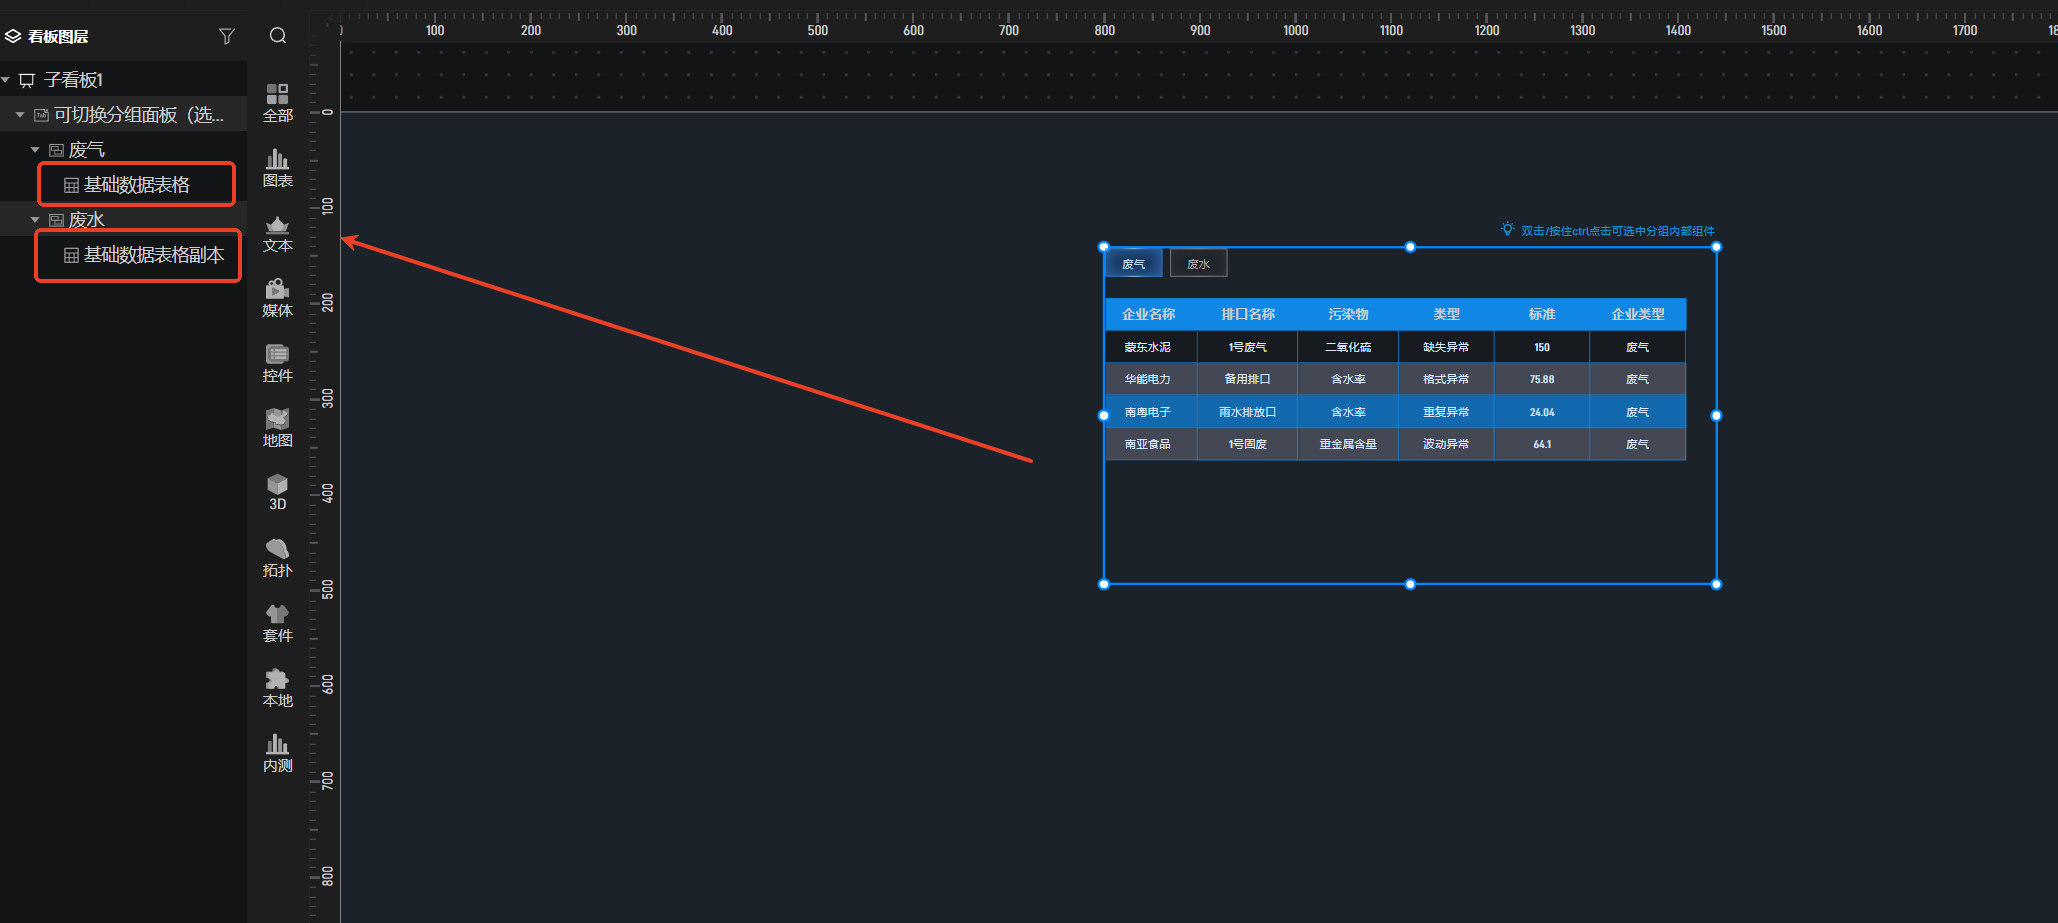Viewport: 2058px width, 923px height.
Task: Collapse the 废气 layer group
Action: pyautogui.click(x=35, y=150)
